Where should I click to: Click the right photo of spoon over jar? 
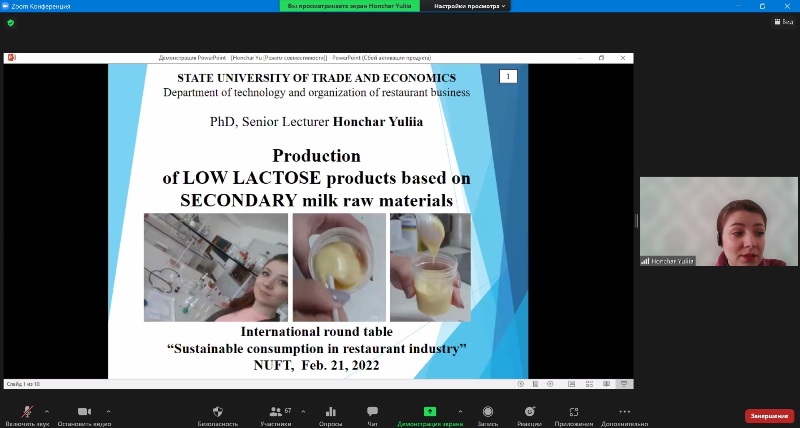click(431, 267)
